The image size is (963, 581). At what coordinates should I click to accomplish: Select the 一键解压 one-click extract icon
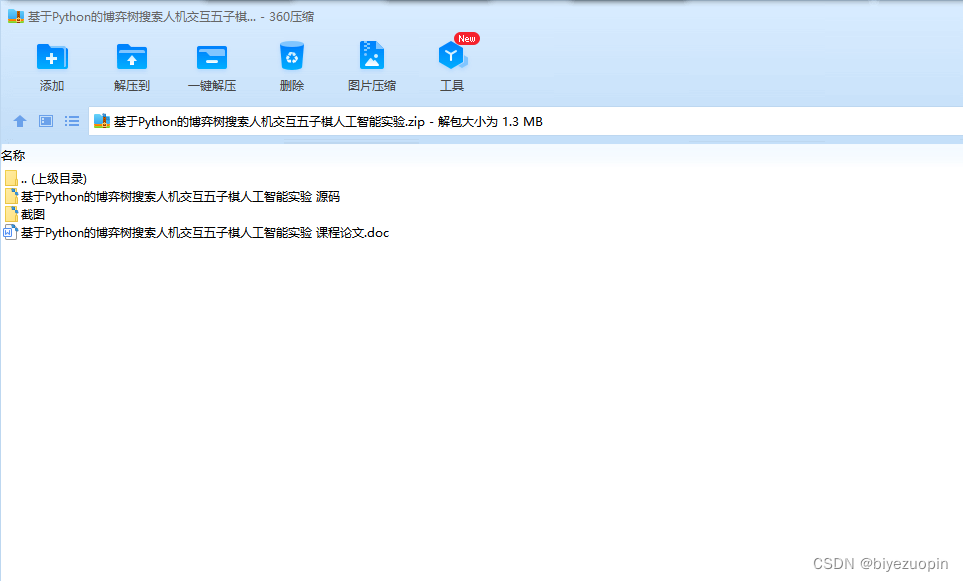point(211,60)
